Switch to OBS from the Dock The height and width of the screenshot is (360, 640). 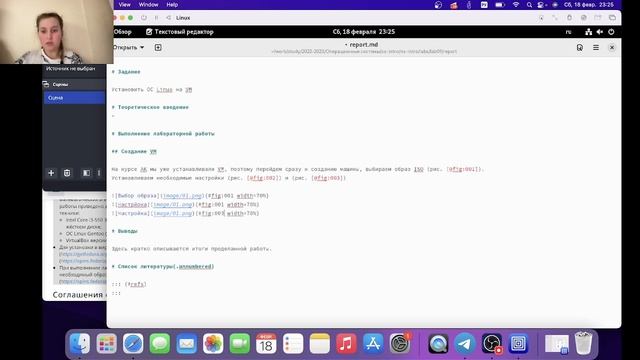coord(491,343)
